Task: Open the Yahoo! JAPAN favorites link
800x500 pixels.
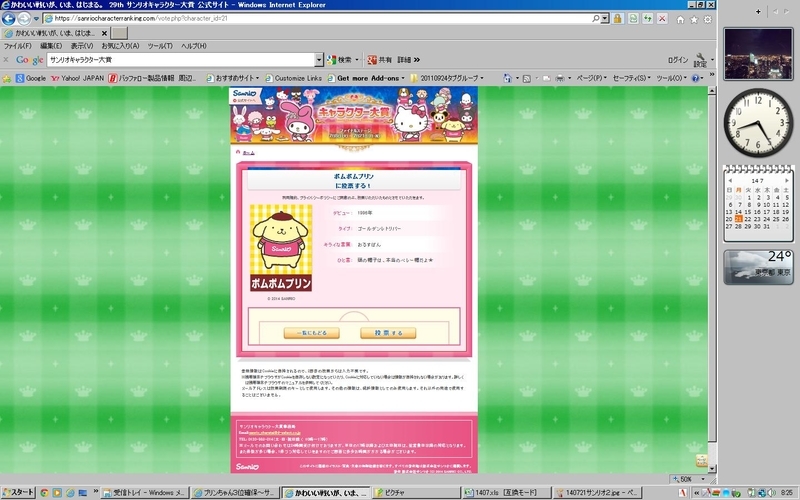Action: pyautogui.click(x=78, y=78)
